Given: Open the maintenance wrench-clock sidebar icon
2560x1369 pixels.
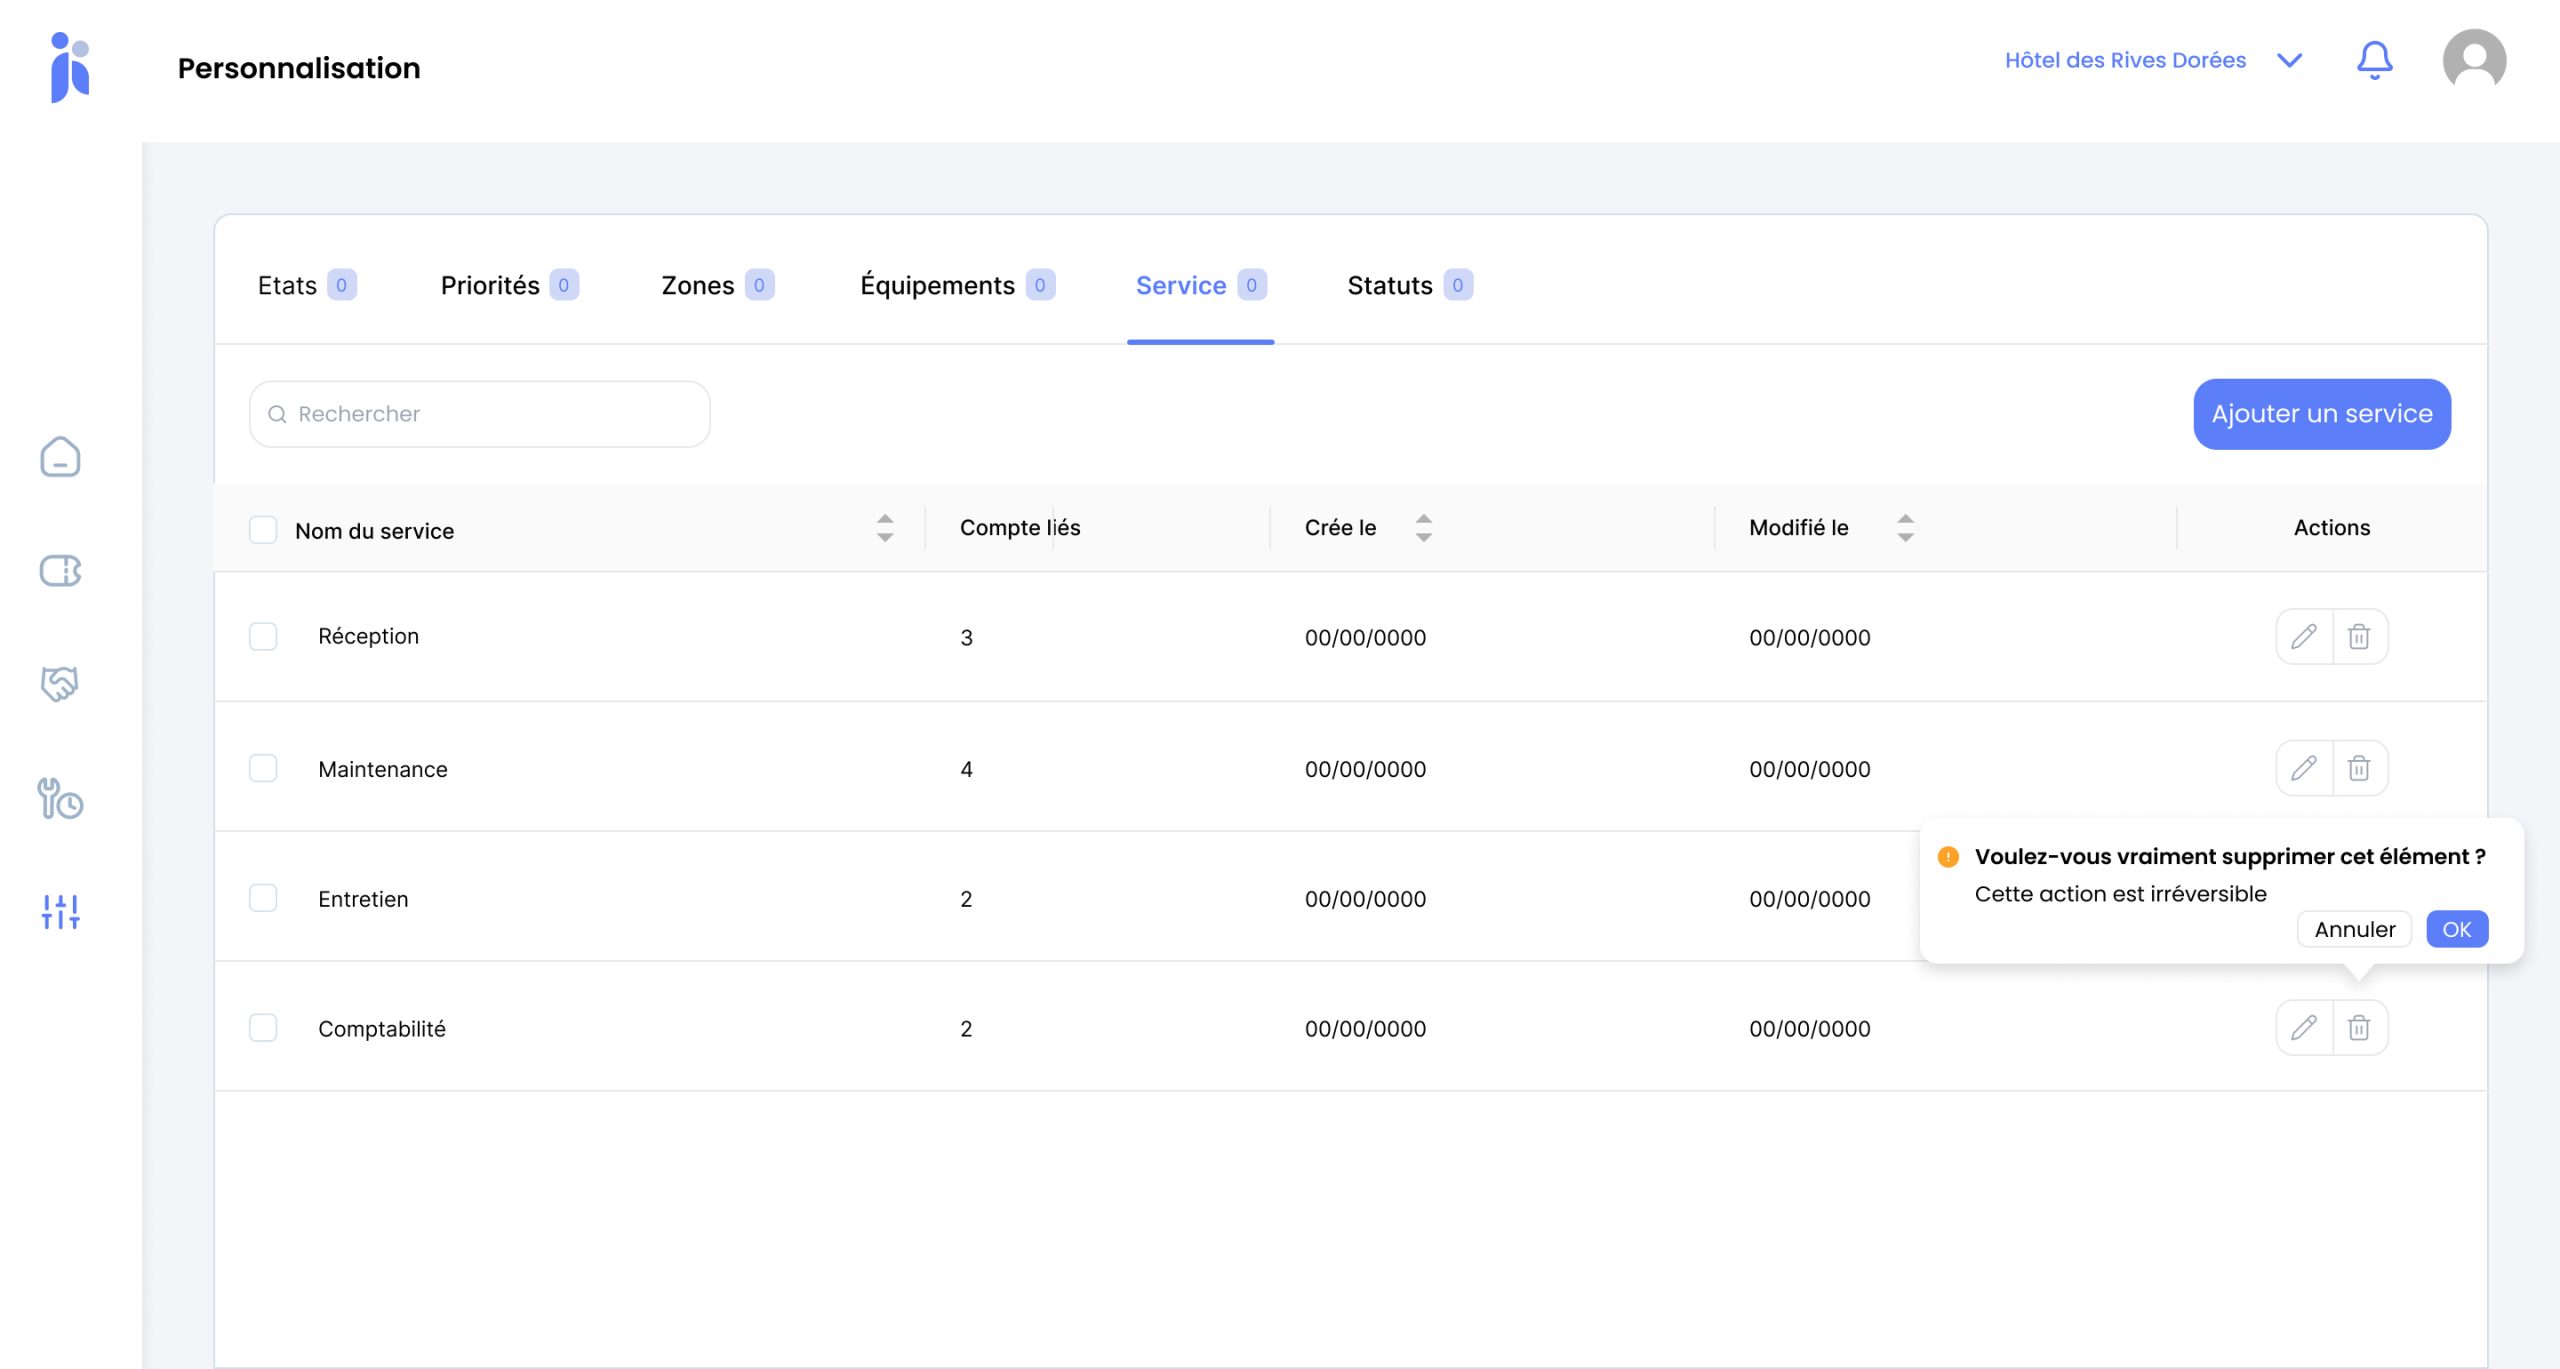Looking at the screenshot, I should tap(60, 798).
